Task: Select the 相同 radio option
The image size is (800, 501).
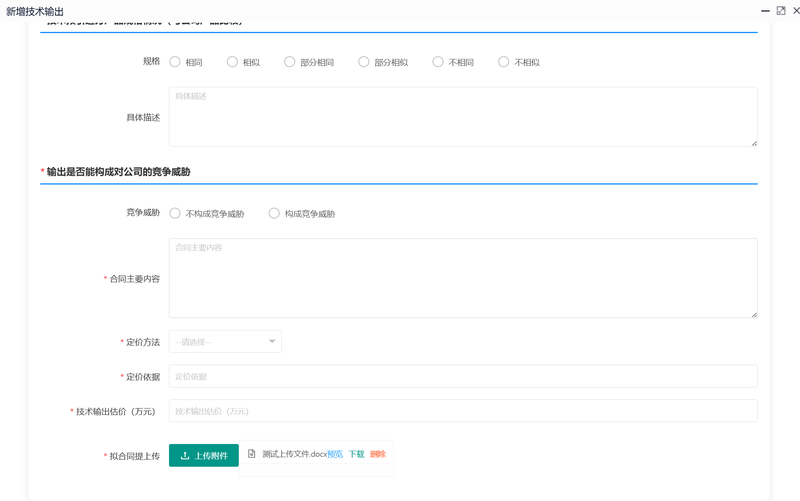Action: [x=175, y=62]
